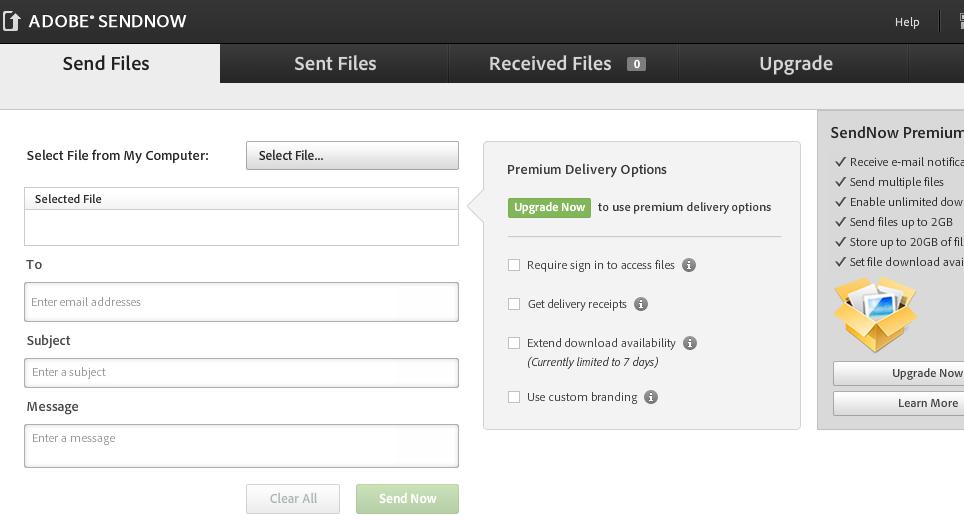
Task: Click 'Send files up to 2GB' feature text
Action: coord(901,222)
